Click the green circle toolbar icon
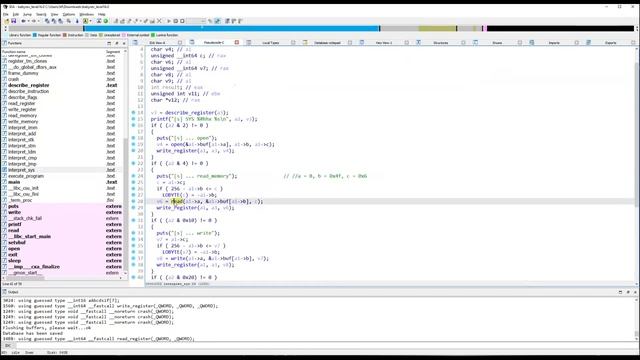 pos(106,21)
